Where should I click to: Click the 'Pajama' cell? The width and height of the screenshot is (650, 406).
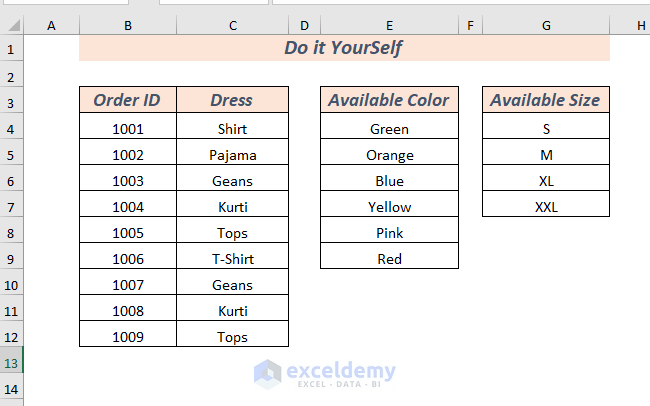(232, 155)
